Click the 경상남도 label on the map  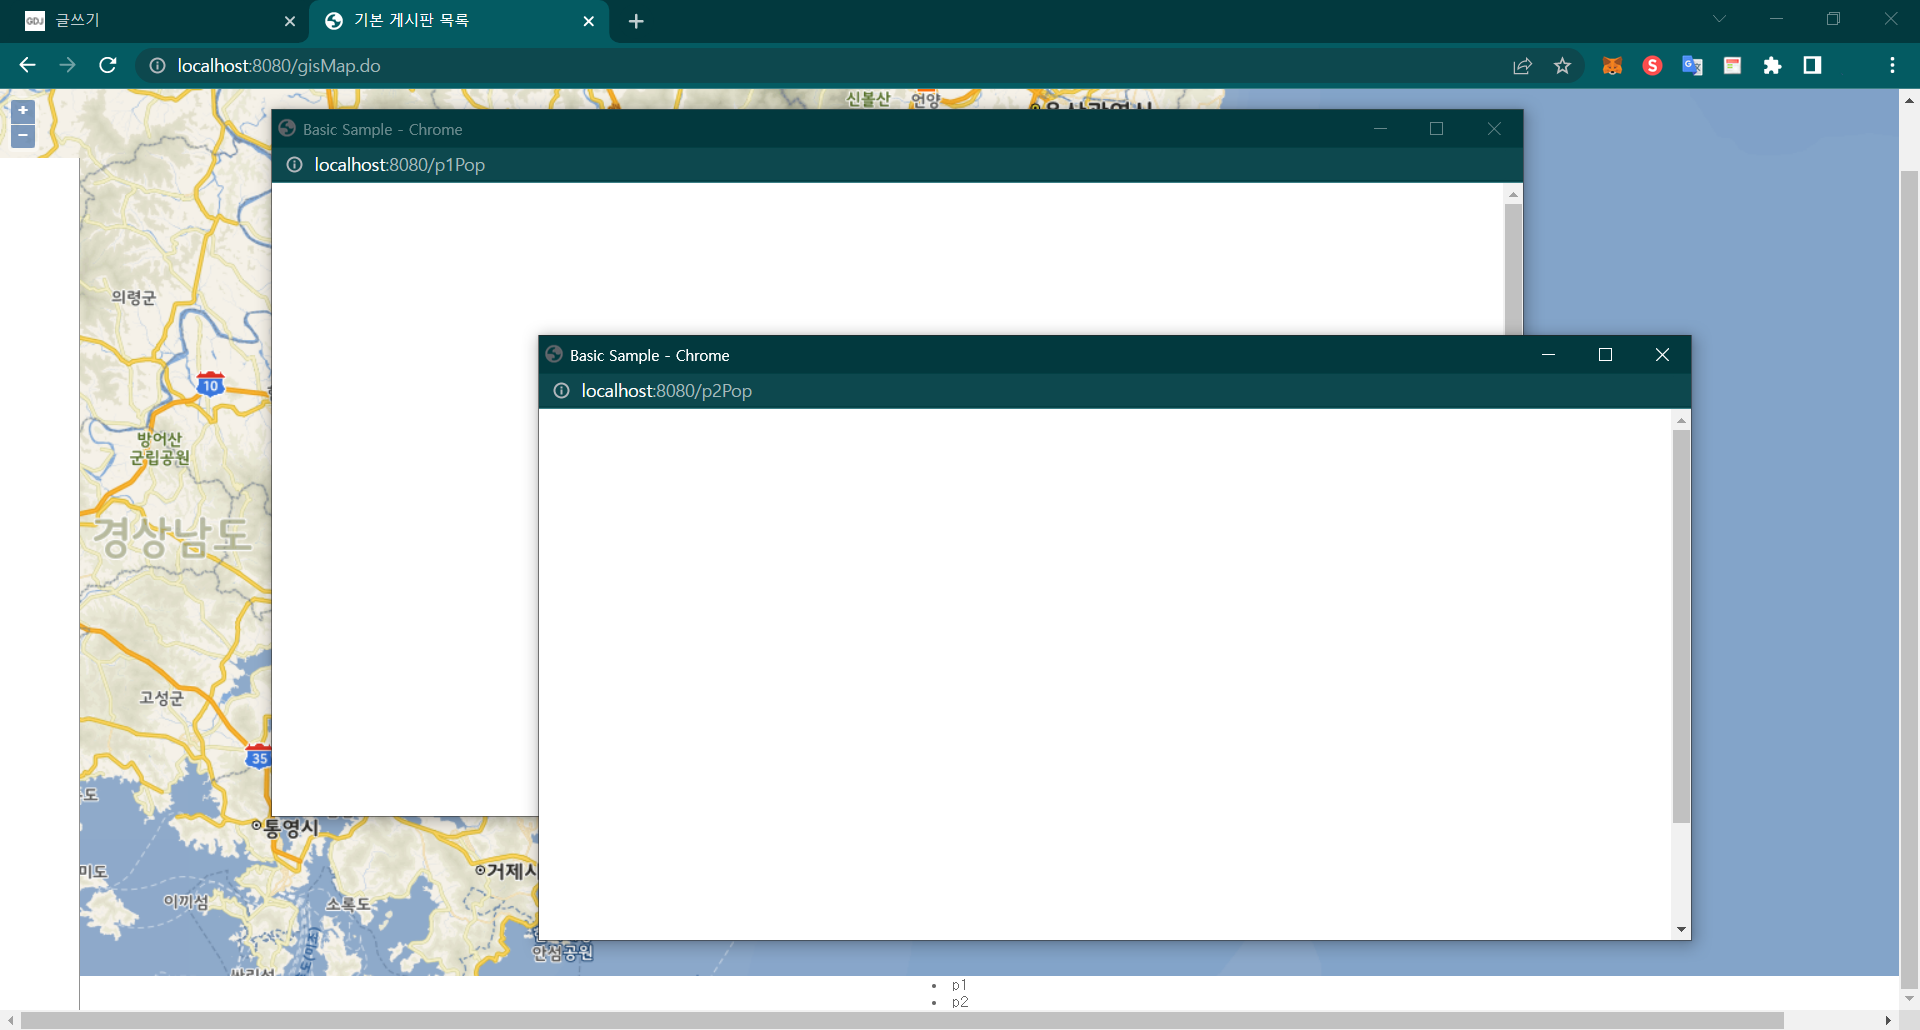pos(173,537)
